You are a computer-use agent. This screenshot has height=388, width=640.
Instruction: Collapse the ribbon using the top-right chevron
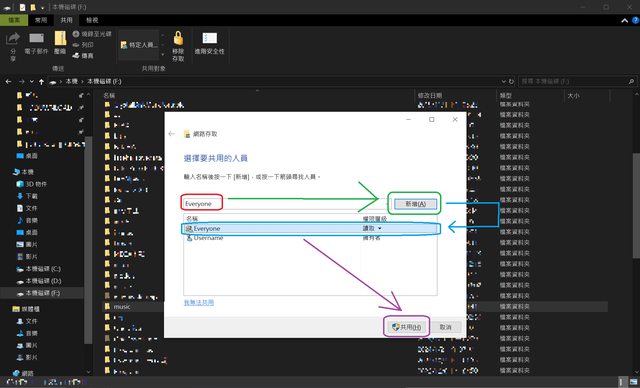coord(624,20)
